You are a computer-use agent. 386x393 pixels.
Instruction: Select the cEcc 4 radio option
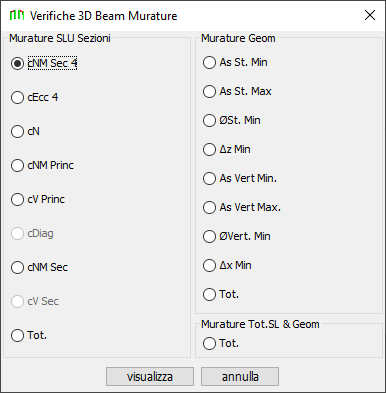coord(34,97)
